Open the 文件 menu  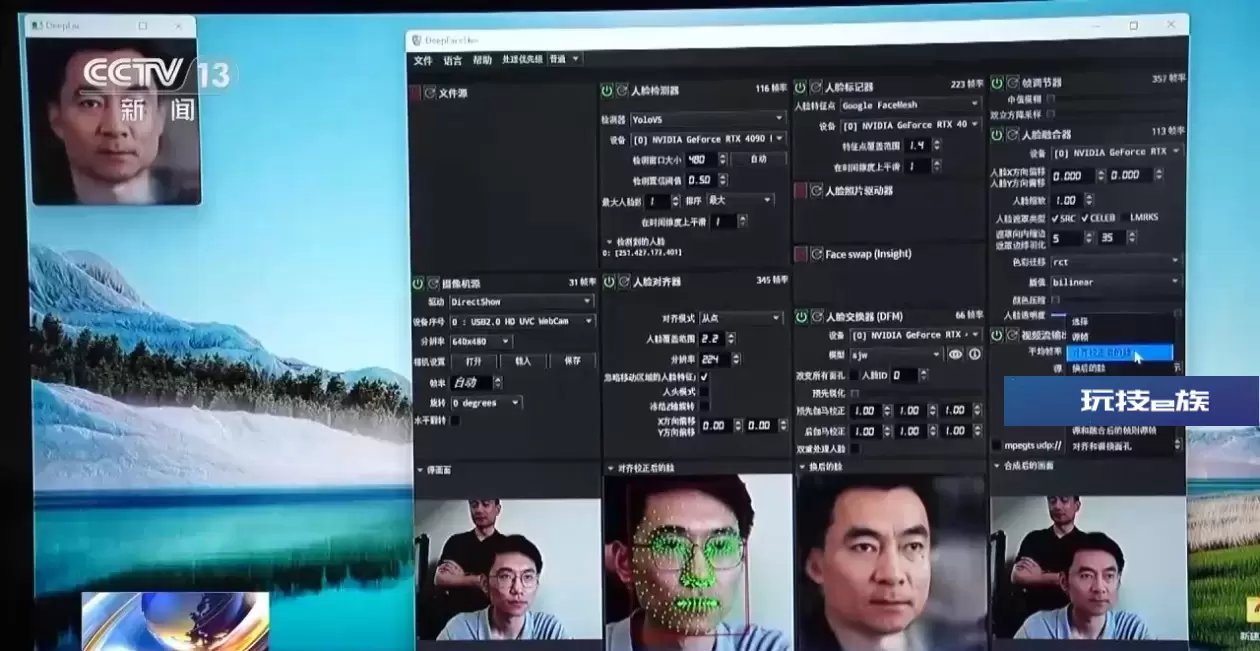[423, 60]
